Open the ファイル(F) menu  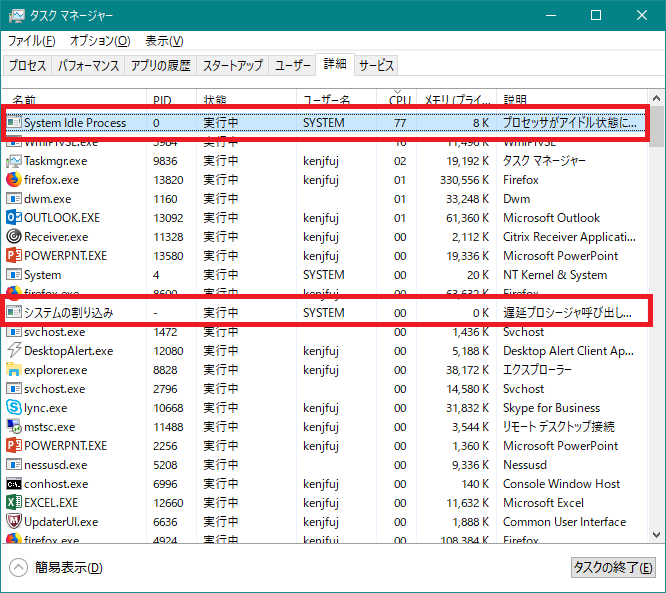coord(31,41)
